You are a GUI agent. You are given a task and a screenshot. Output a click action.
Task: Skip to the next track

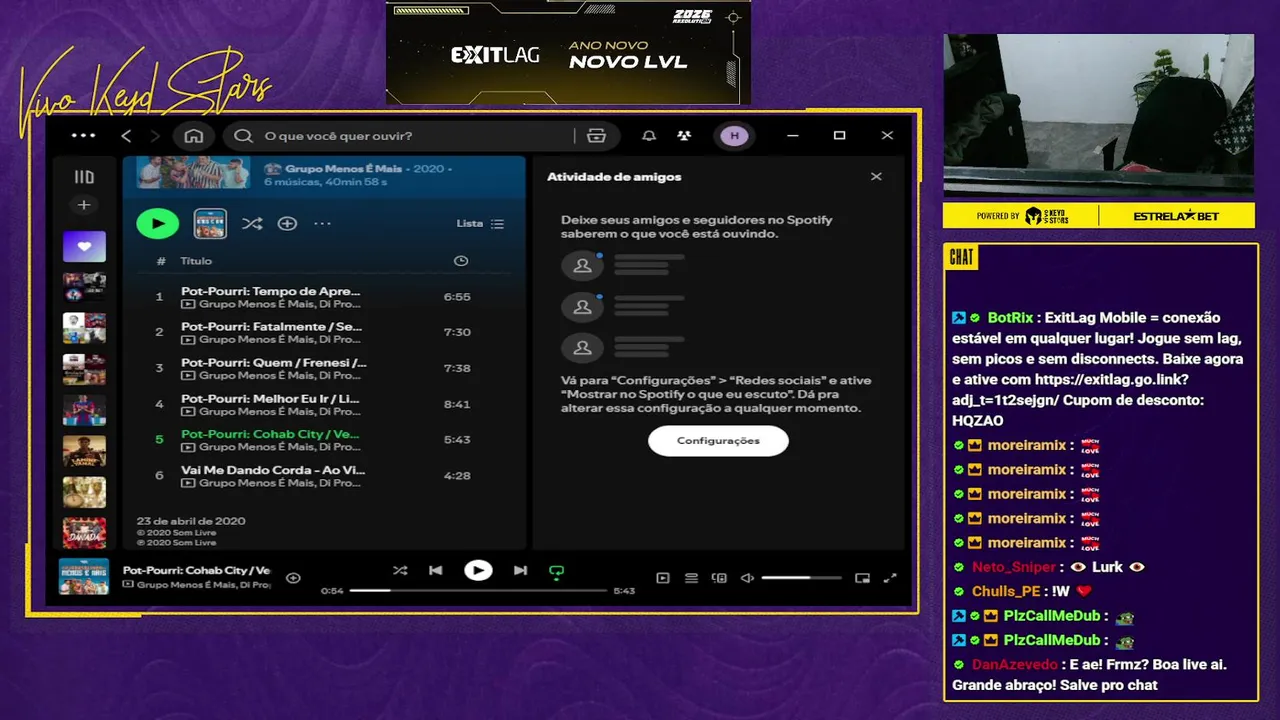[x=520, y=570]
